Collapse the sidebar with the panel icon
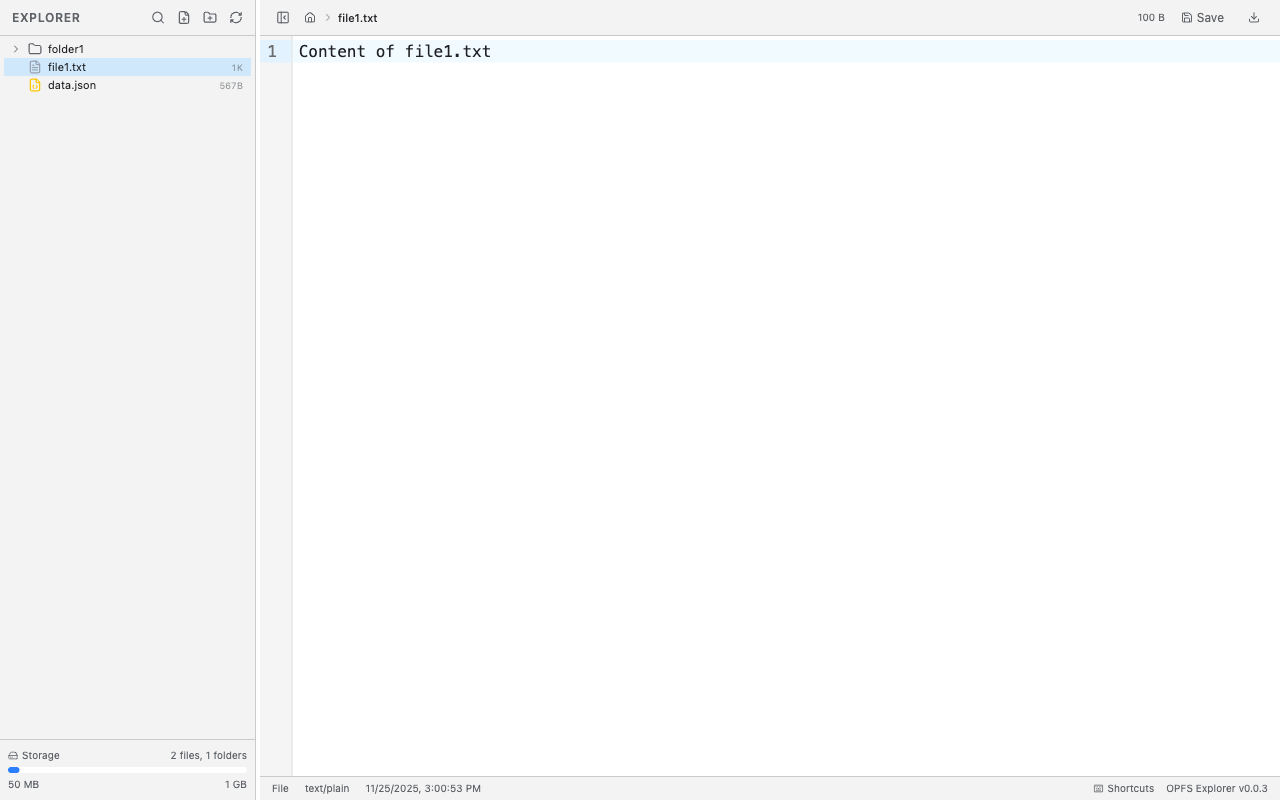This screenshot has height=800, width=1280. click(283, 17)
